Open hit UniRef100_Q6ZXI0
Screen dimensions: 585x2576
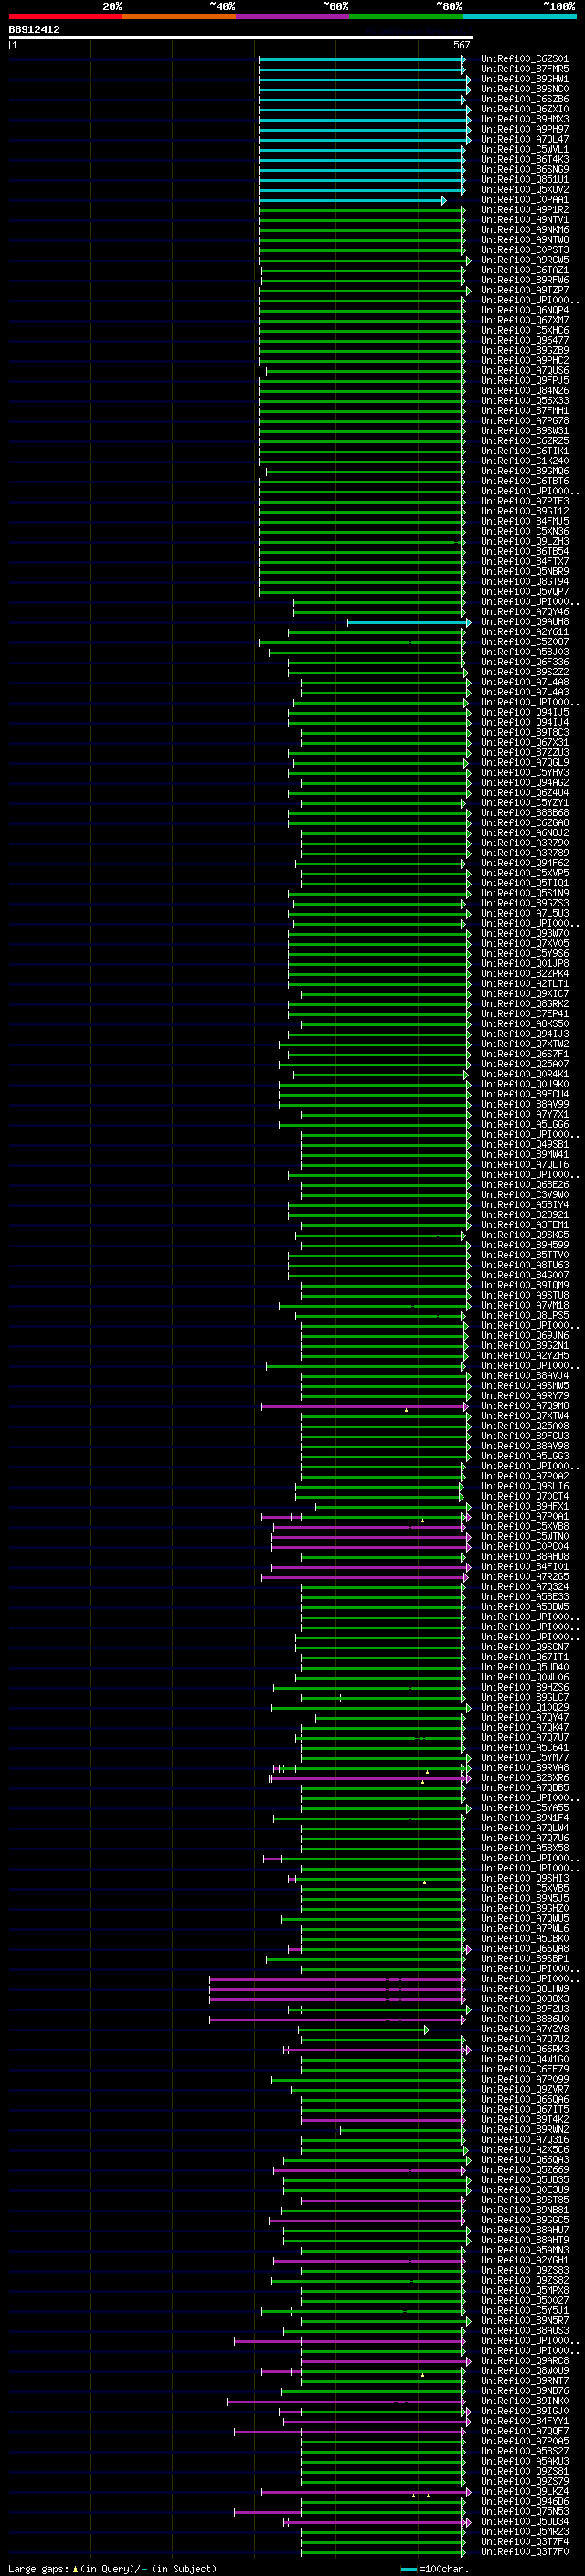pyautogui.click(x=524, y=109)
